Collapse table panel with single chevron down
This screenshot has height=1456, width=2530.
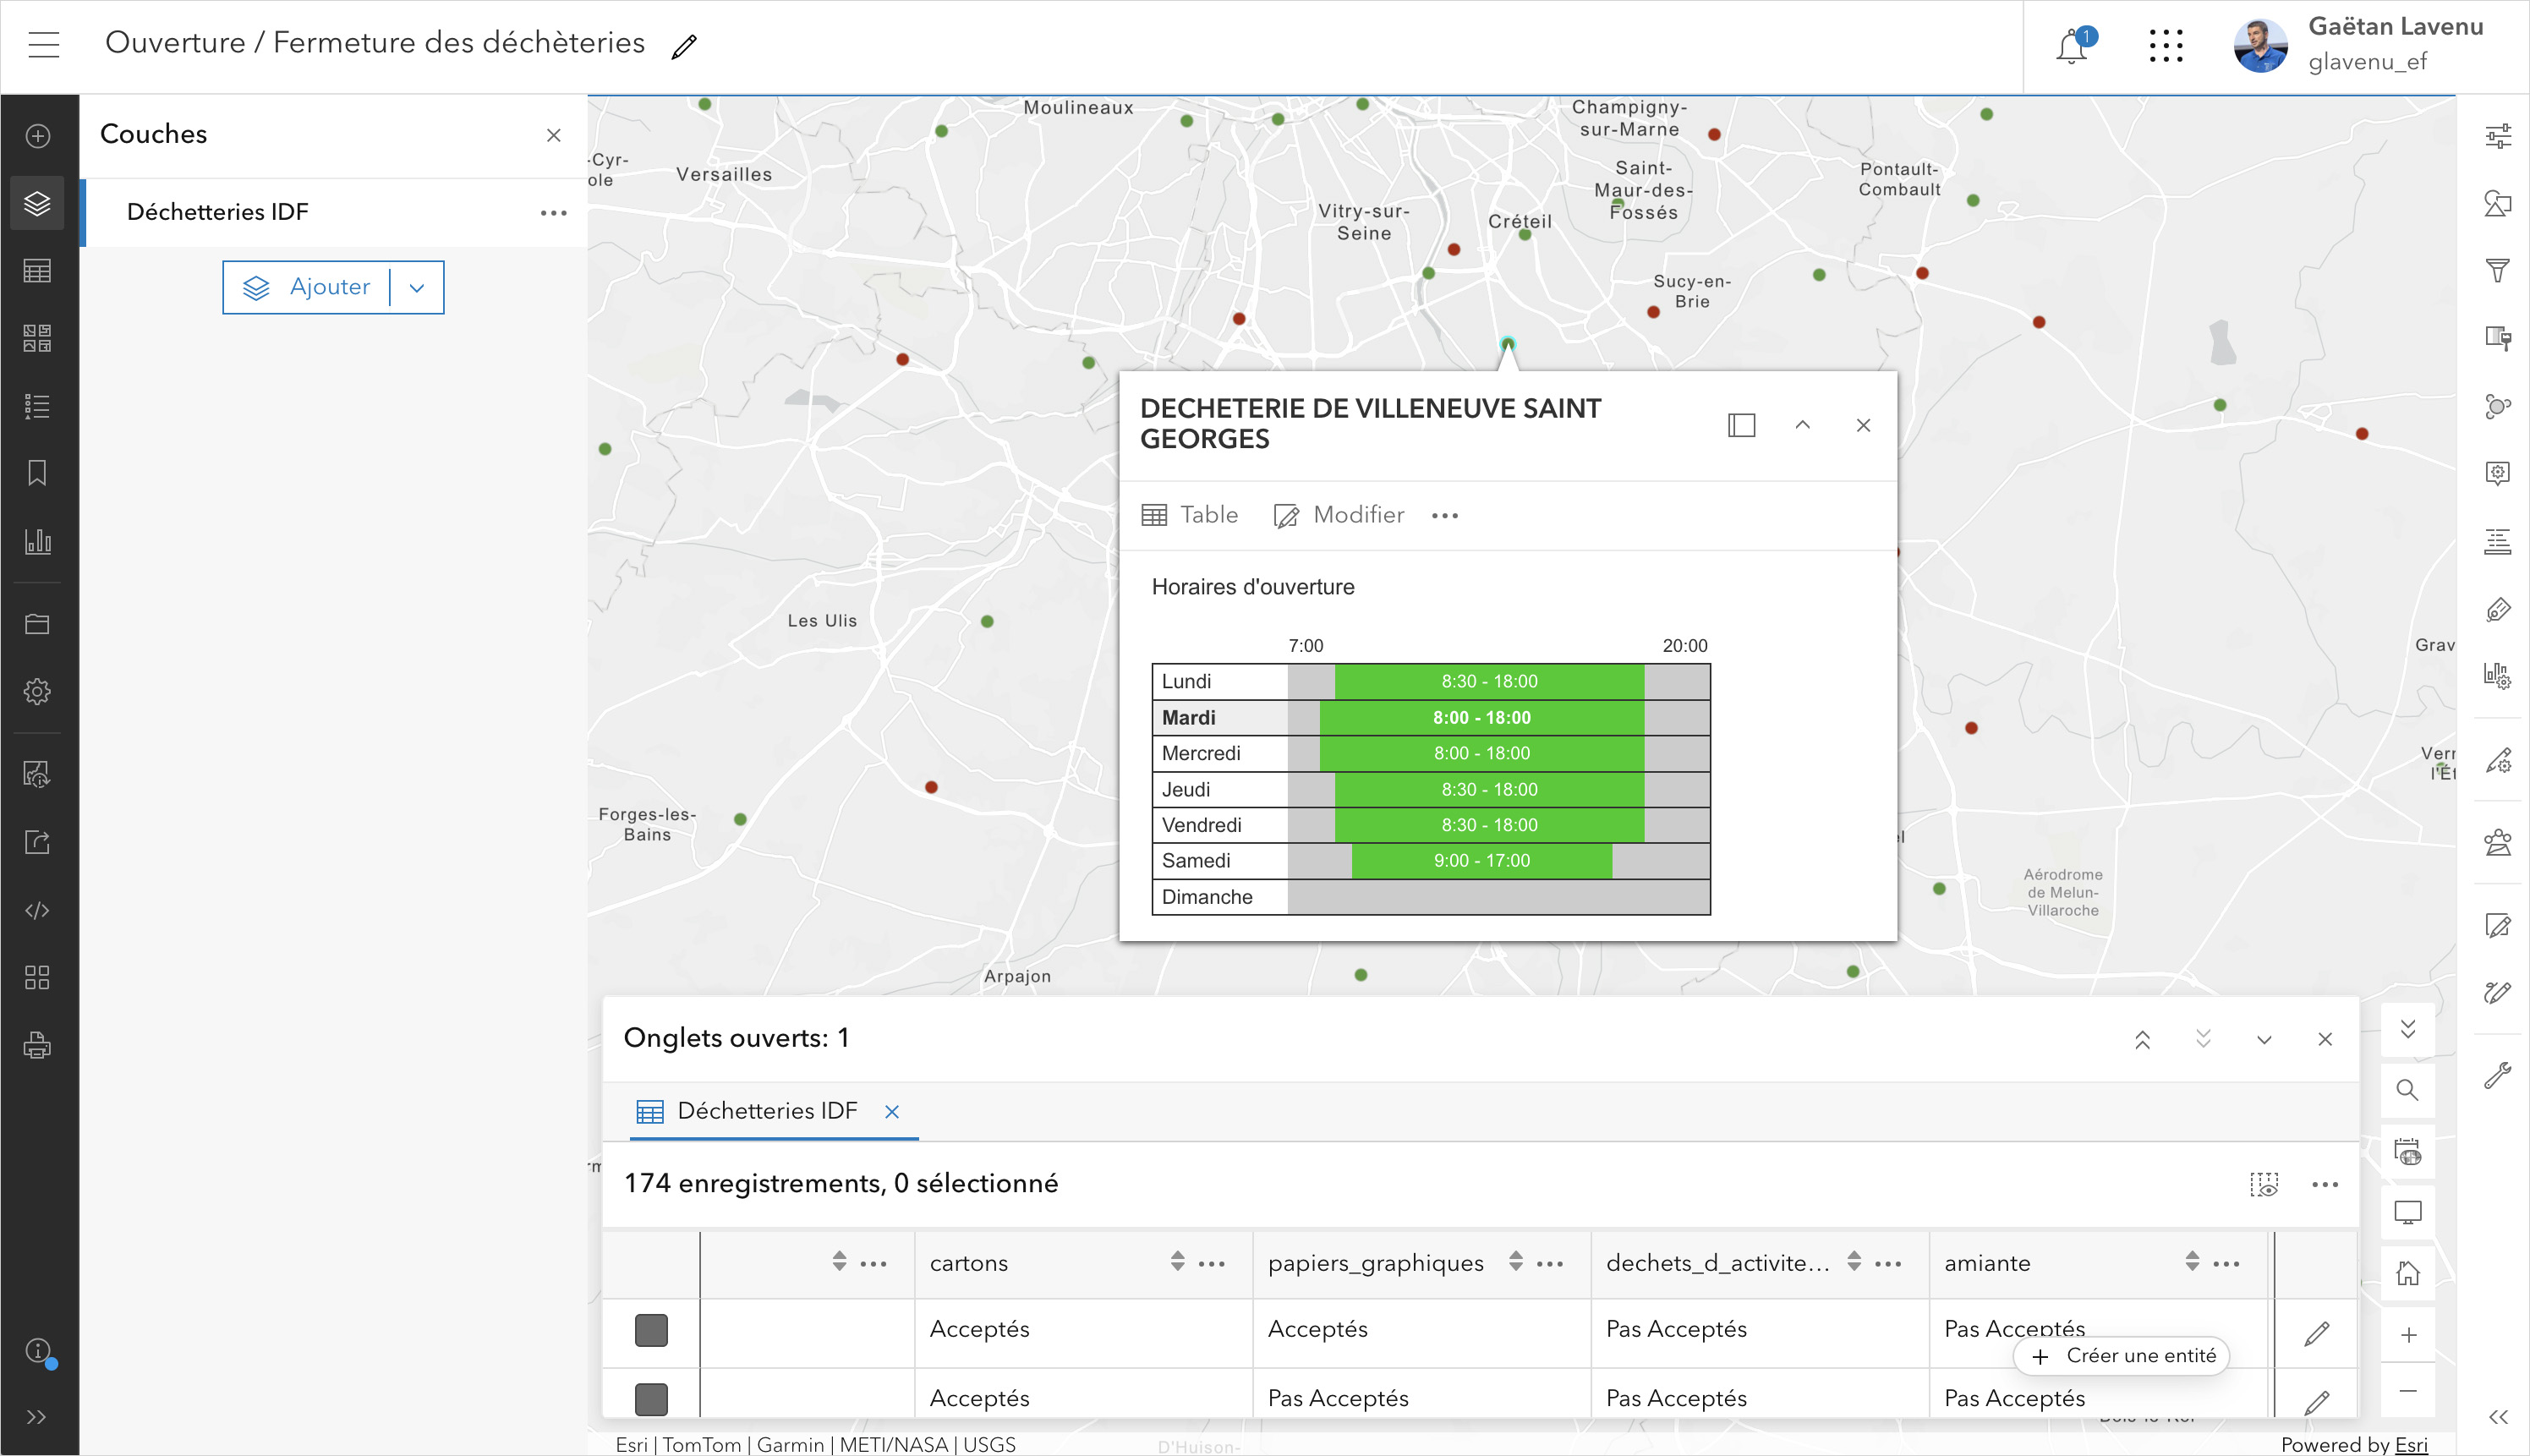tap(2264, 1040)
